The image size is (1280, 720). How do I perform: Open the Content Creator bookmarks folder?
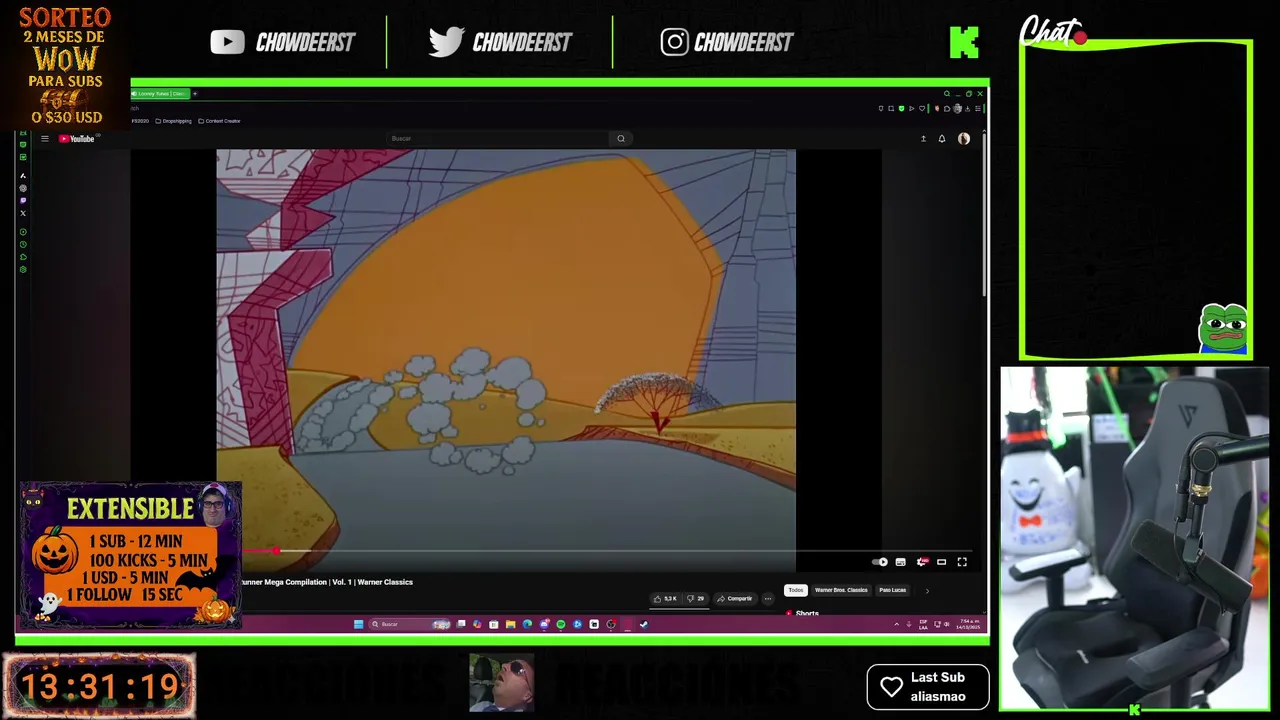[x=219, y=121]
